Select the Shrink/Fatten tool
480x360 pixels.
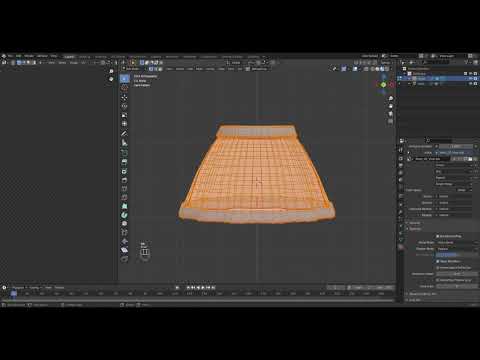tap(124, 241)
